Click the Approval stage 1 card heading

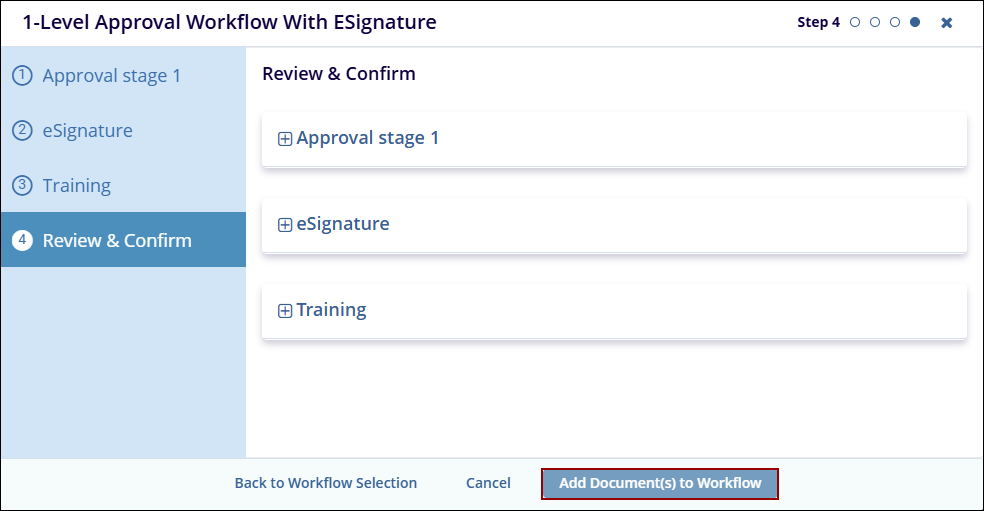click(368, 138)
